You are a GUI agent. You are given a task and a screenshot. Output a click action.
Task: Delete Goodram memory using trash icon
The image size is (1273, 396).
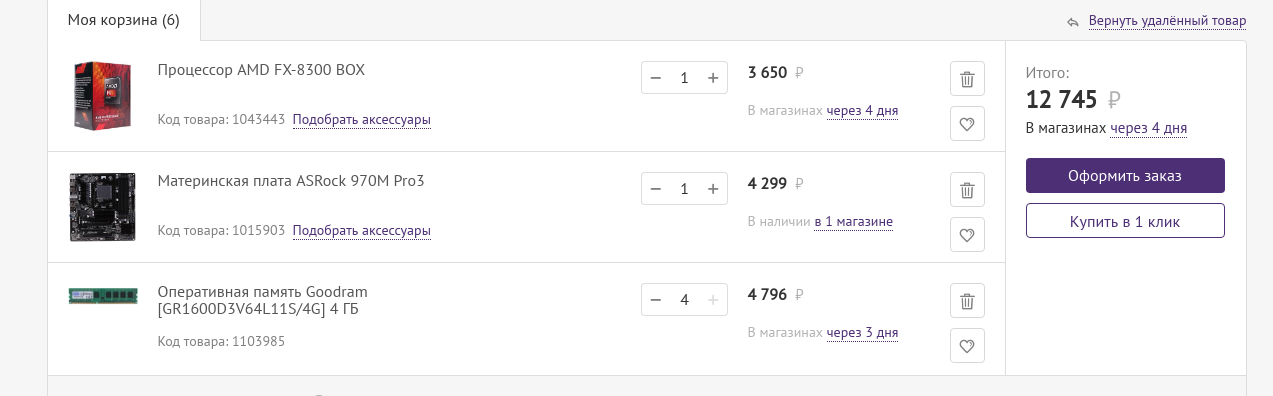(967, 301)
